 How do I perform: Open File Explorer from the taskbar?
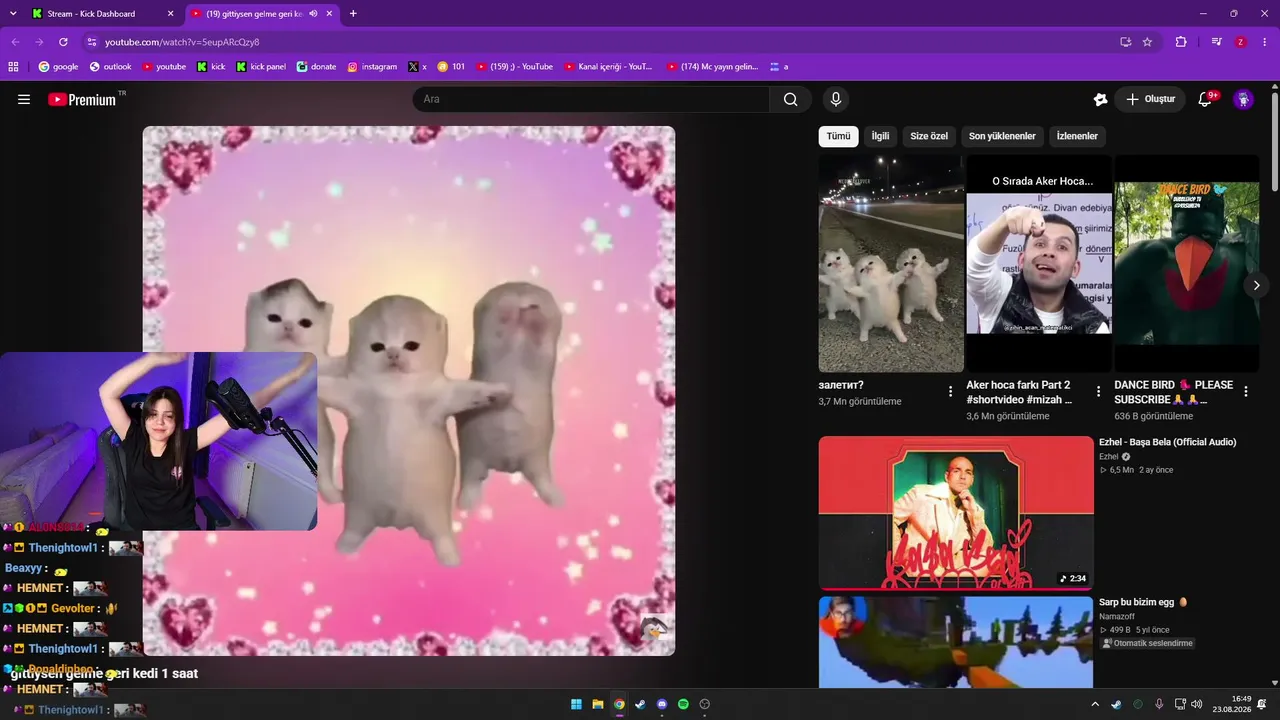598,704
